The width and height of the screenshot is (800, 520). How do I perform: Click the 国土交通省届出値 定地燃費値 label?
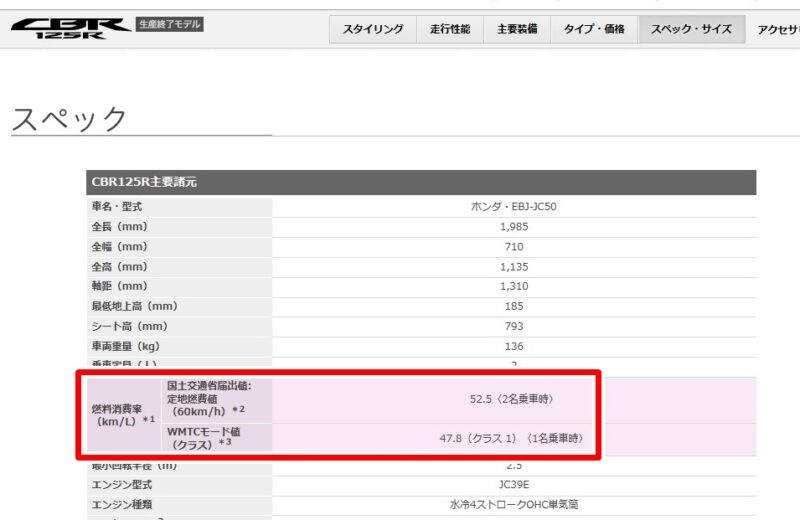point(209,399)
